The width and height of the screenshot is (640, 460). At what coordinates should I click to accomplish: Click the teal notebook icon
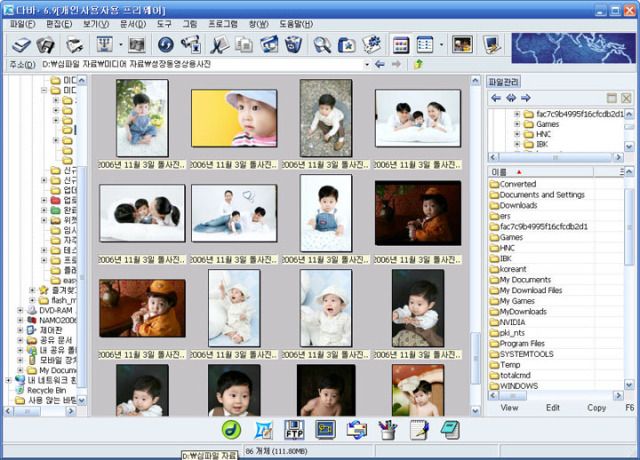click(x=450, y=430)
